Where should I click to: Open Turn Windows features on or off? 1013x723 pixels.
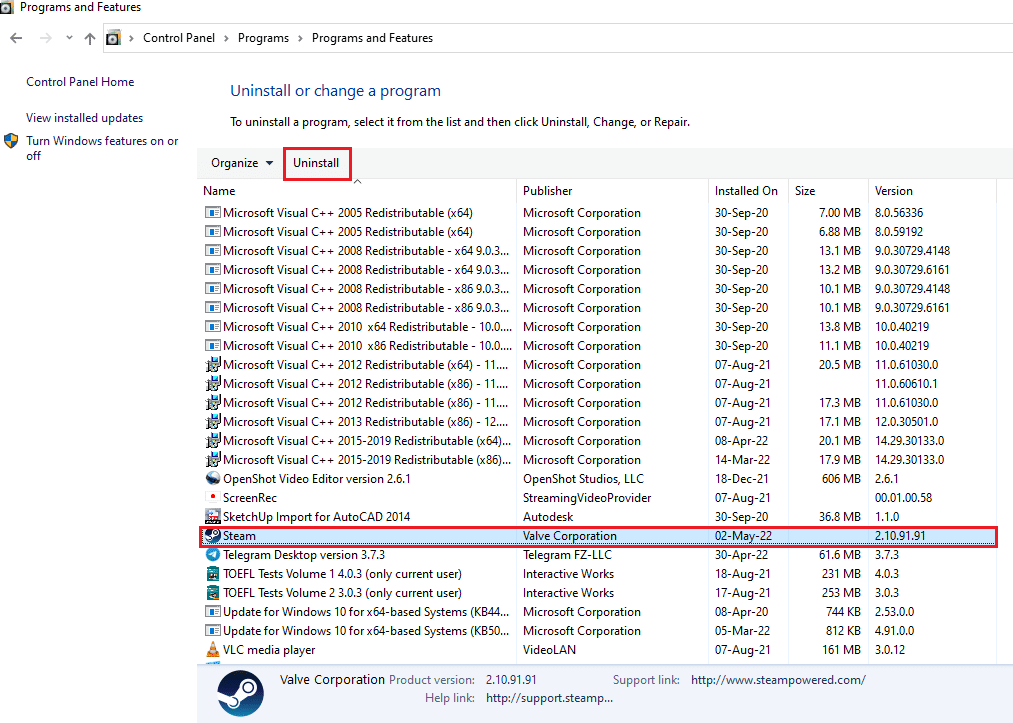tap(102, 148)
